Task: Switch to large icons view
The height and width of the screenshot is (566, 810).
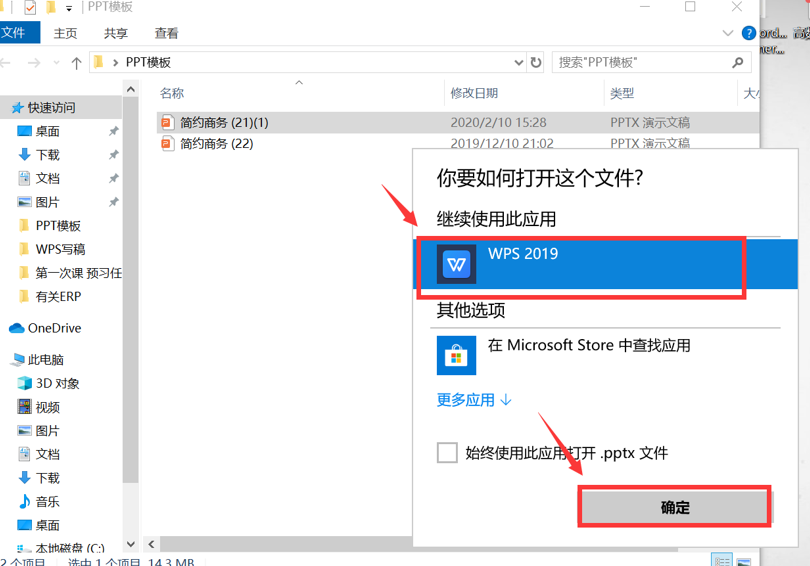Action: [x=743, y=561]
